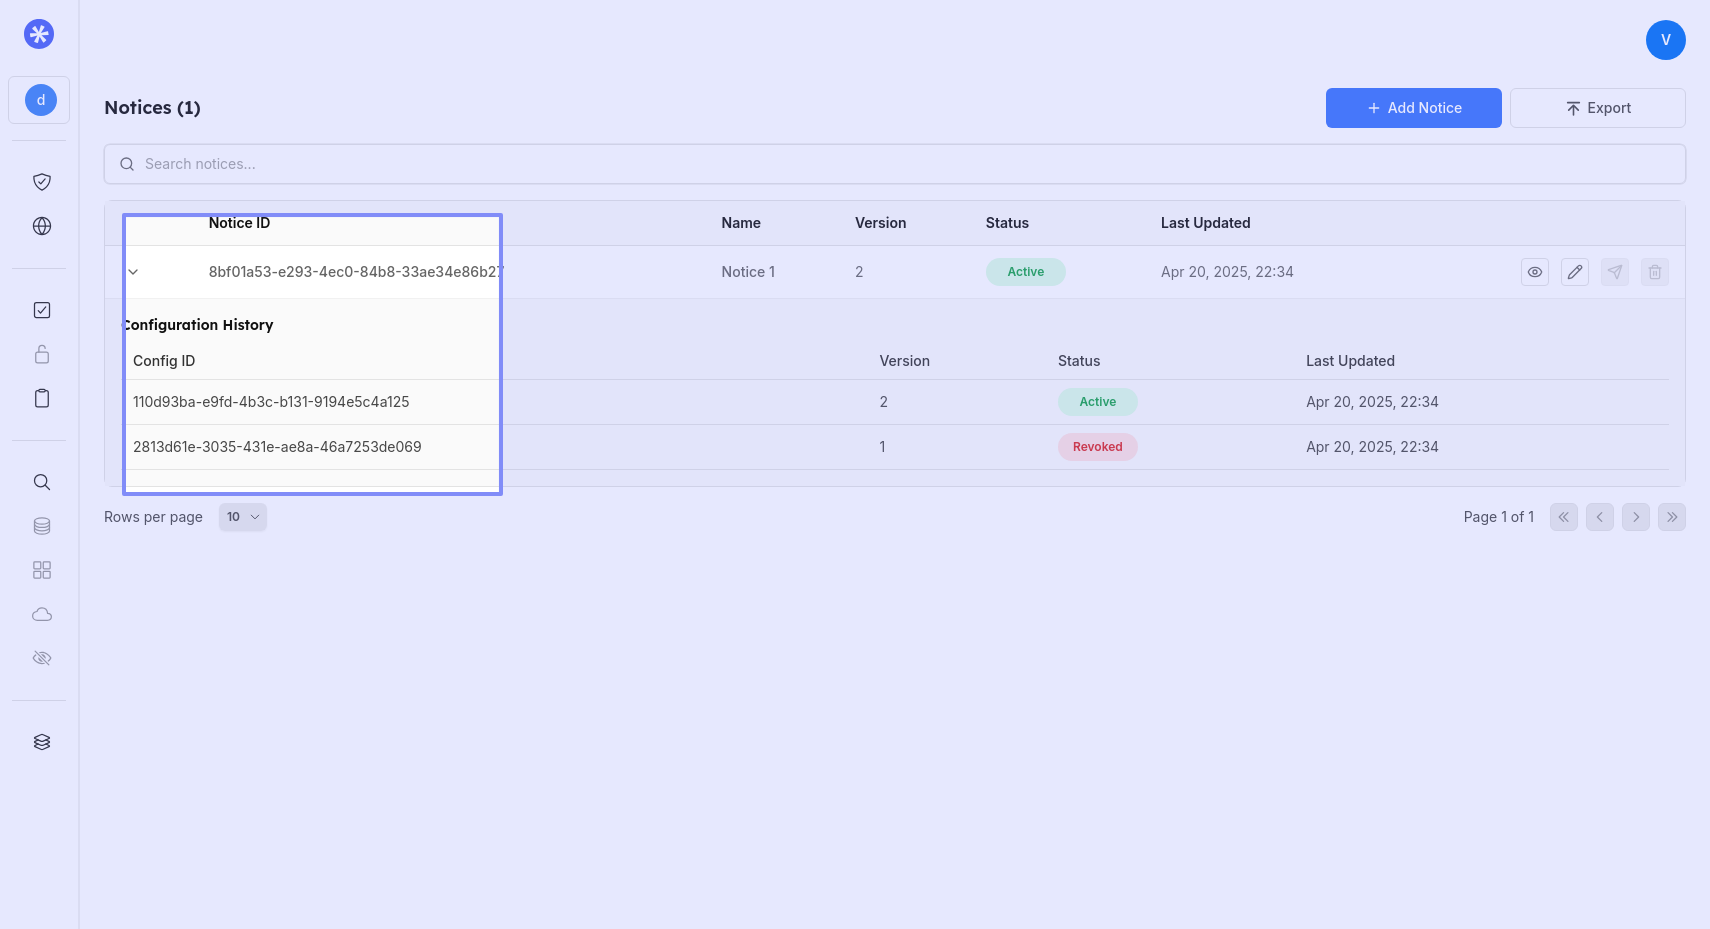The height and width of the screenshot is (929, 1710).
Task: Open the workspace 'd' switcher
Action: point(40,100)
